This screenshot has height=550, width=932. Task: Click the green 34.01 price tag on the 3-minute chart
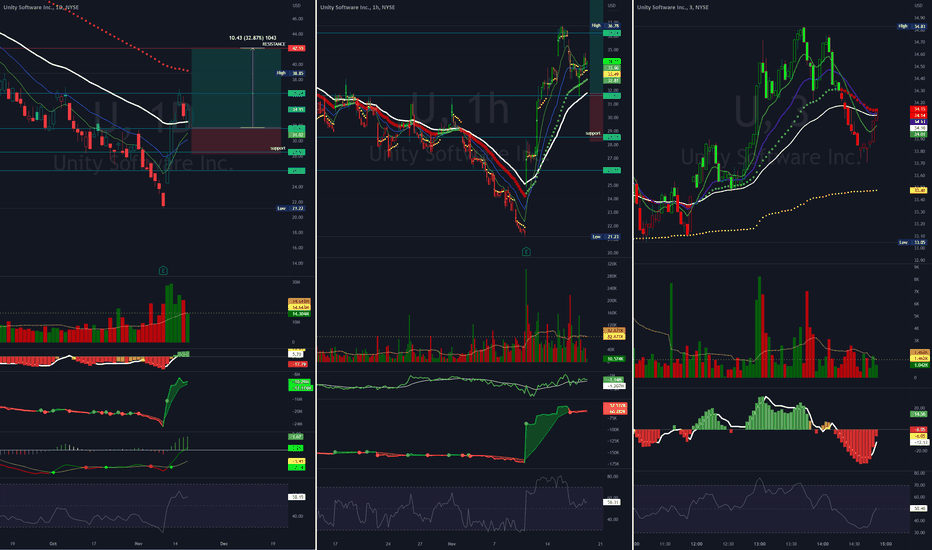pyautogui.click(x=919, y=134)
